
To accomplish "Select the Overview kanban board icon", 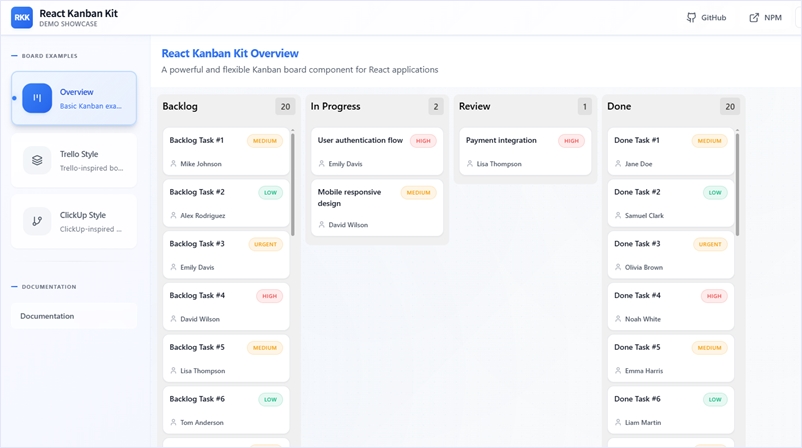I will [x=37, y=98].
